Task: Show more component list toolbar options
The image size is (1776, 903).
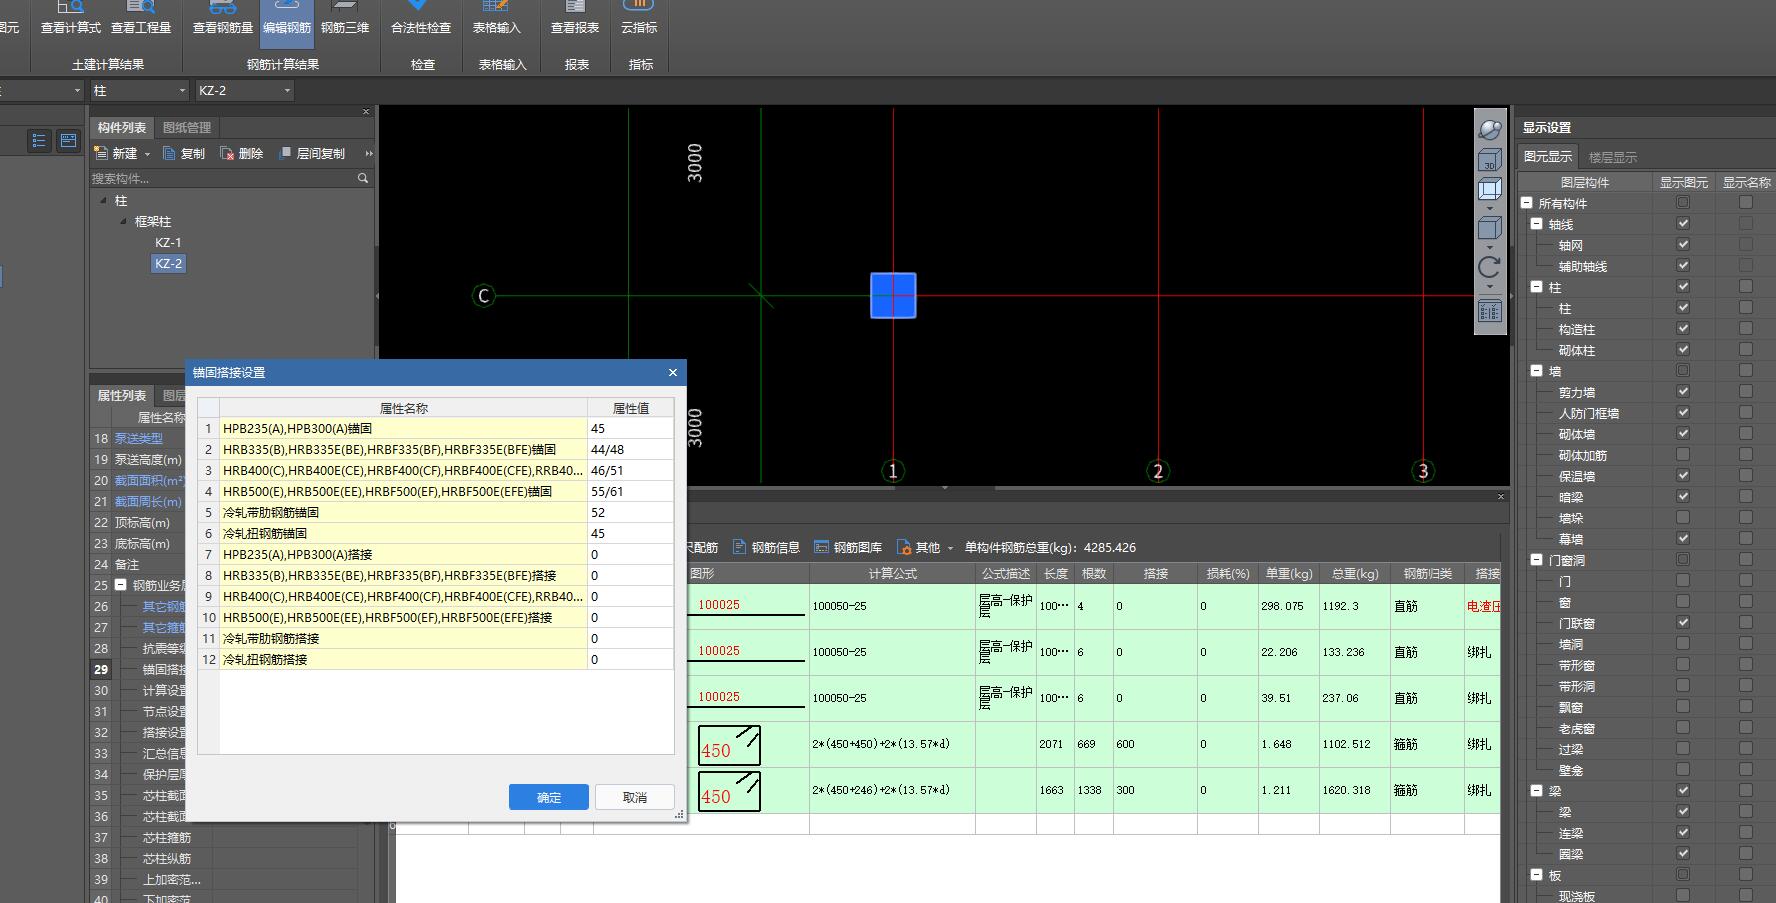Action: pos(368,153)
